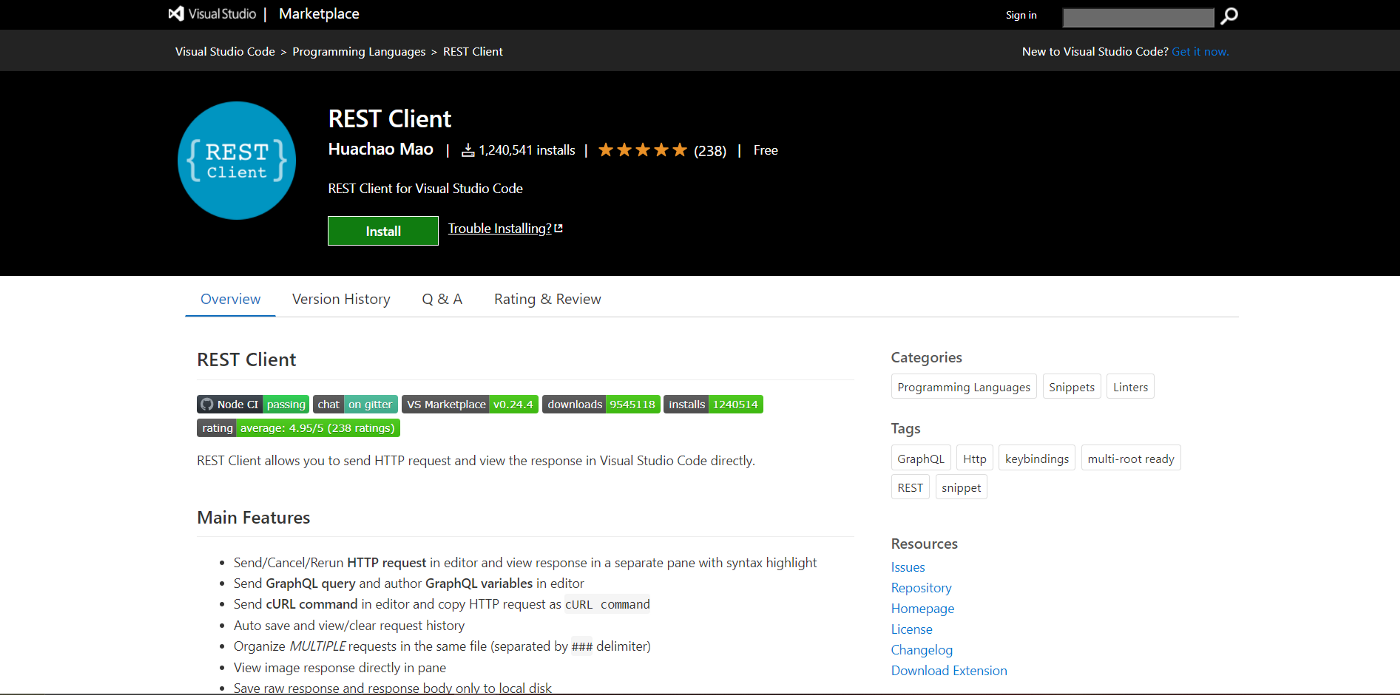
Task: Open the Repository resource link
Action: click(x=921, y=588)
